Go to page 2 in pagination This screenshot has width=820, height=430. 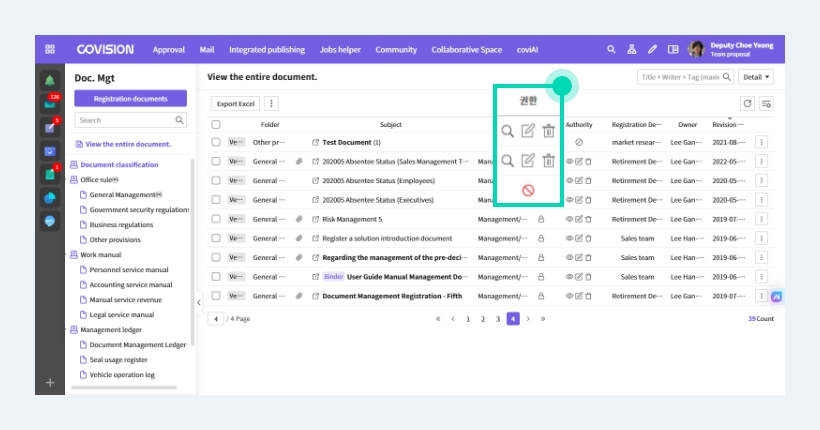(x=483, y=319)
